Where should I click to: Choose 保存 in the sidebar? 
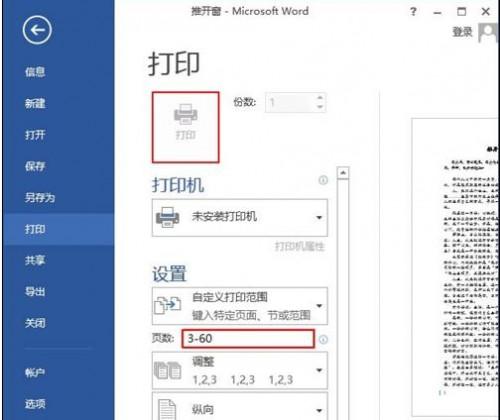[x=35, y=166]
